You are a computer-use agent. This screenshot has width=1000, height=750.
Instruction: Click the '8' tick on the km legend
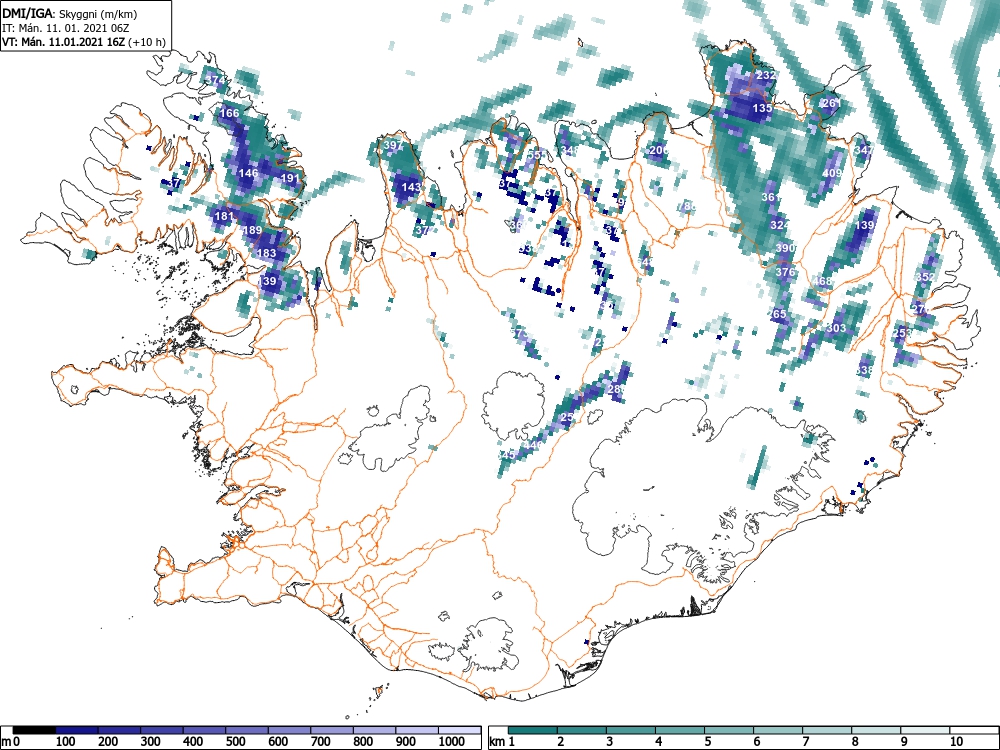(855, 742)
